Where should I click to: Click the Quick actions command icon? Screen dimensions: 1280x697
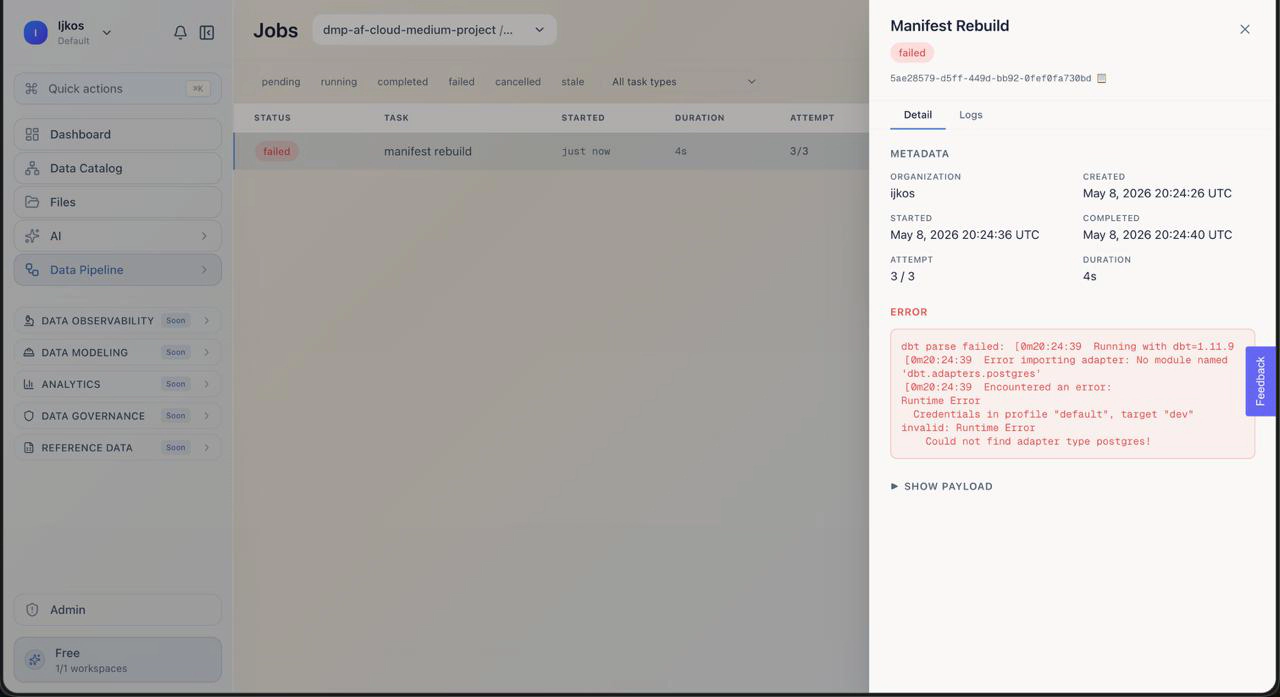[31, 88]
